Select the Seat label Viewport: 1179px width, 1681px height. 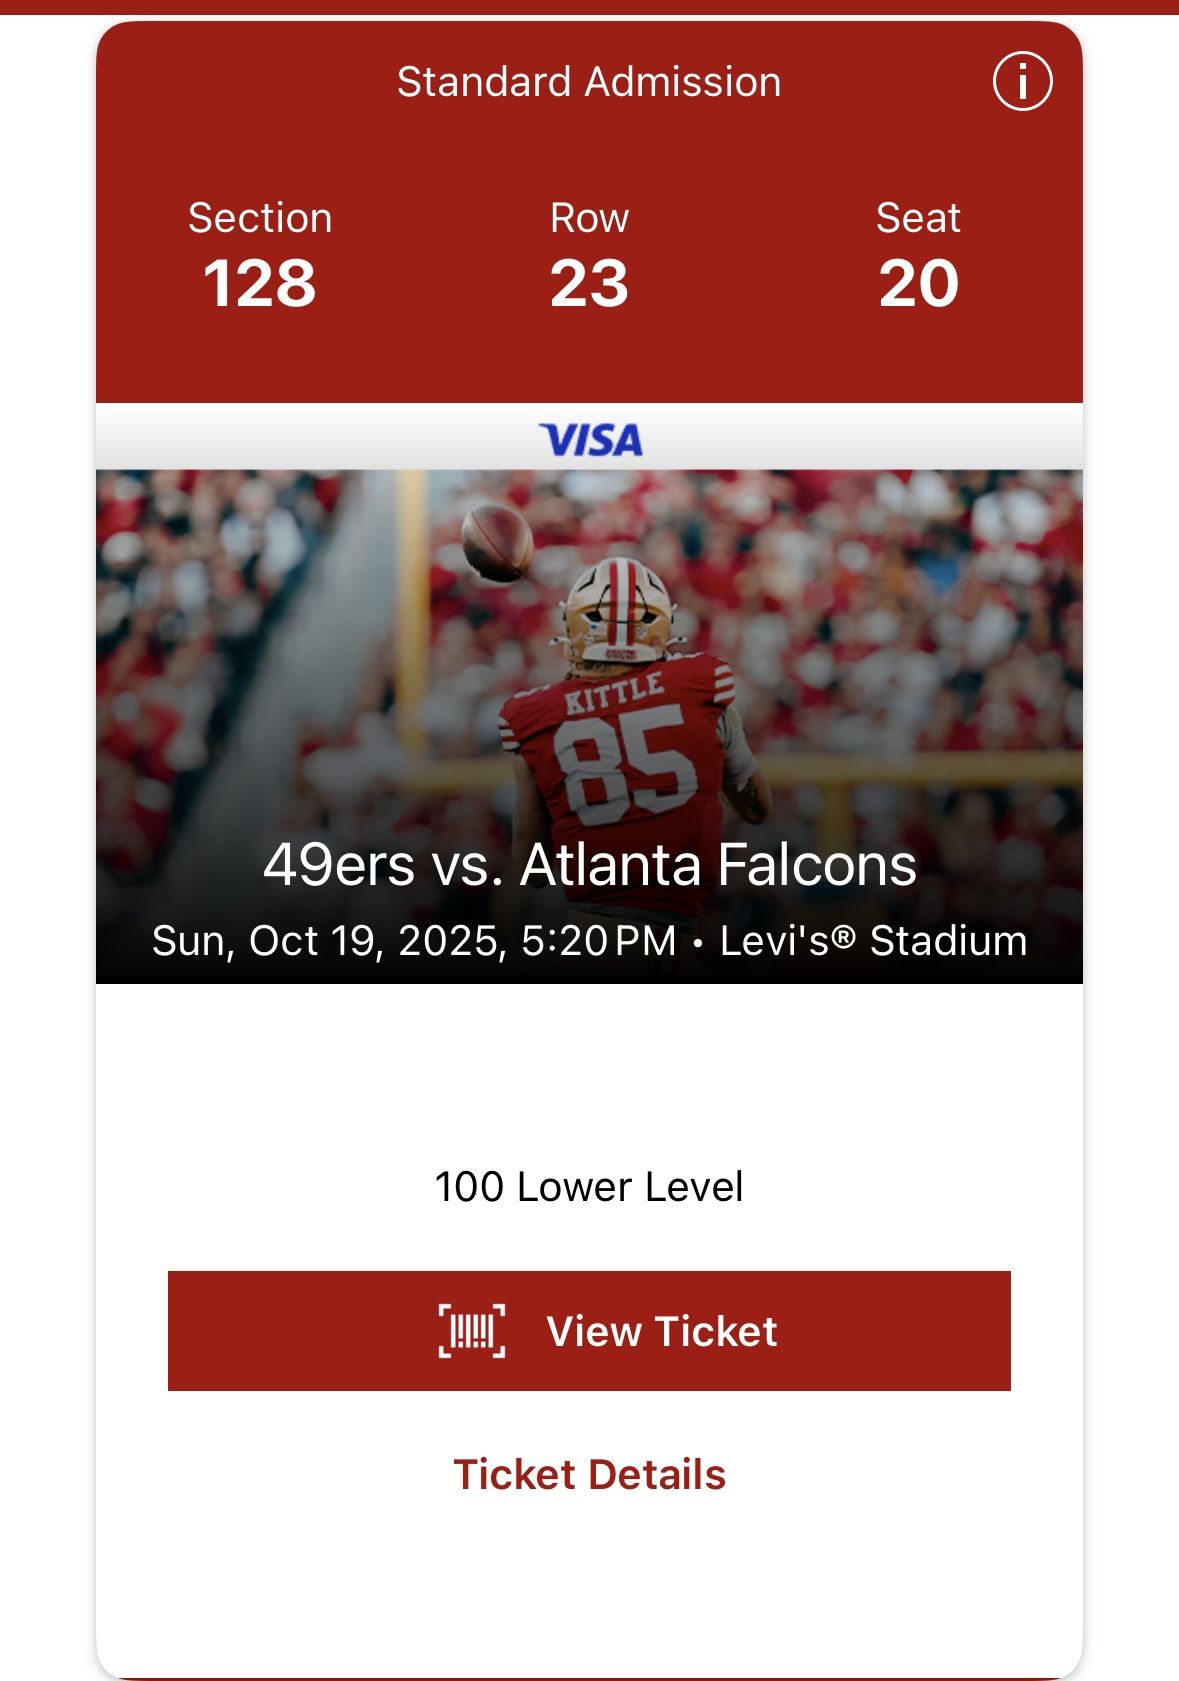tap(918, 218)
